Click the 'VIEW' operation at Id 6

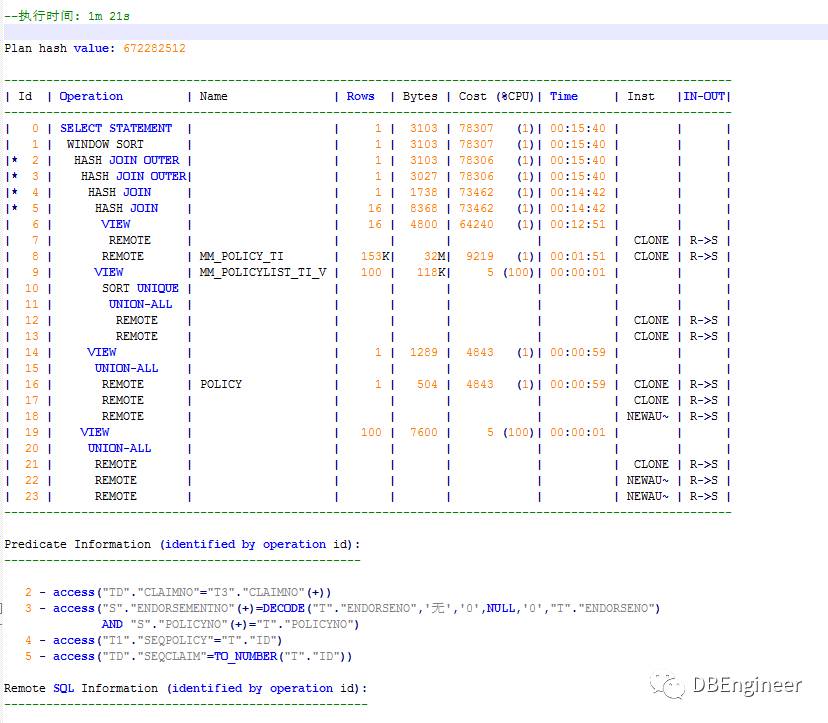[116, 224]
